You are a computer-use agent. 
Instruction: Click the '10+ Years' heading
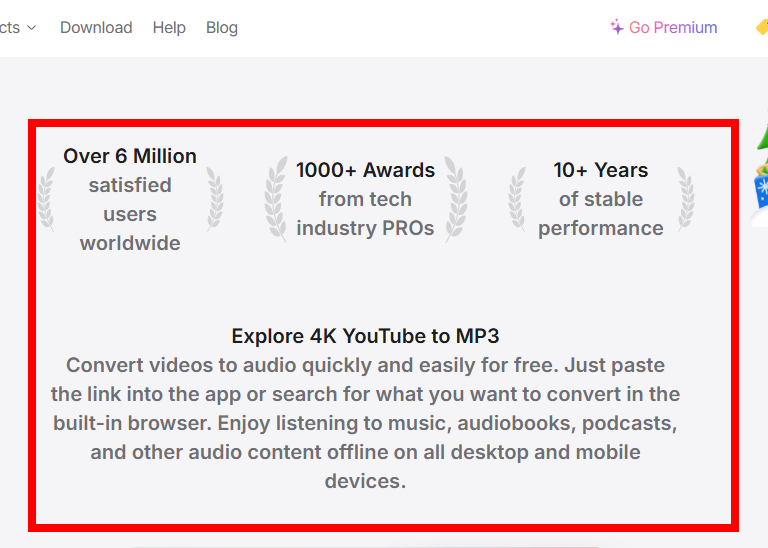(x=601, y=170)
